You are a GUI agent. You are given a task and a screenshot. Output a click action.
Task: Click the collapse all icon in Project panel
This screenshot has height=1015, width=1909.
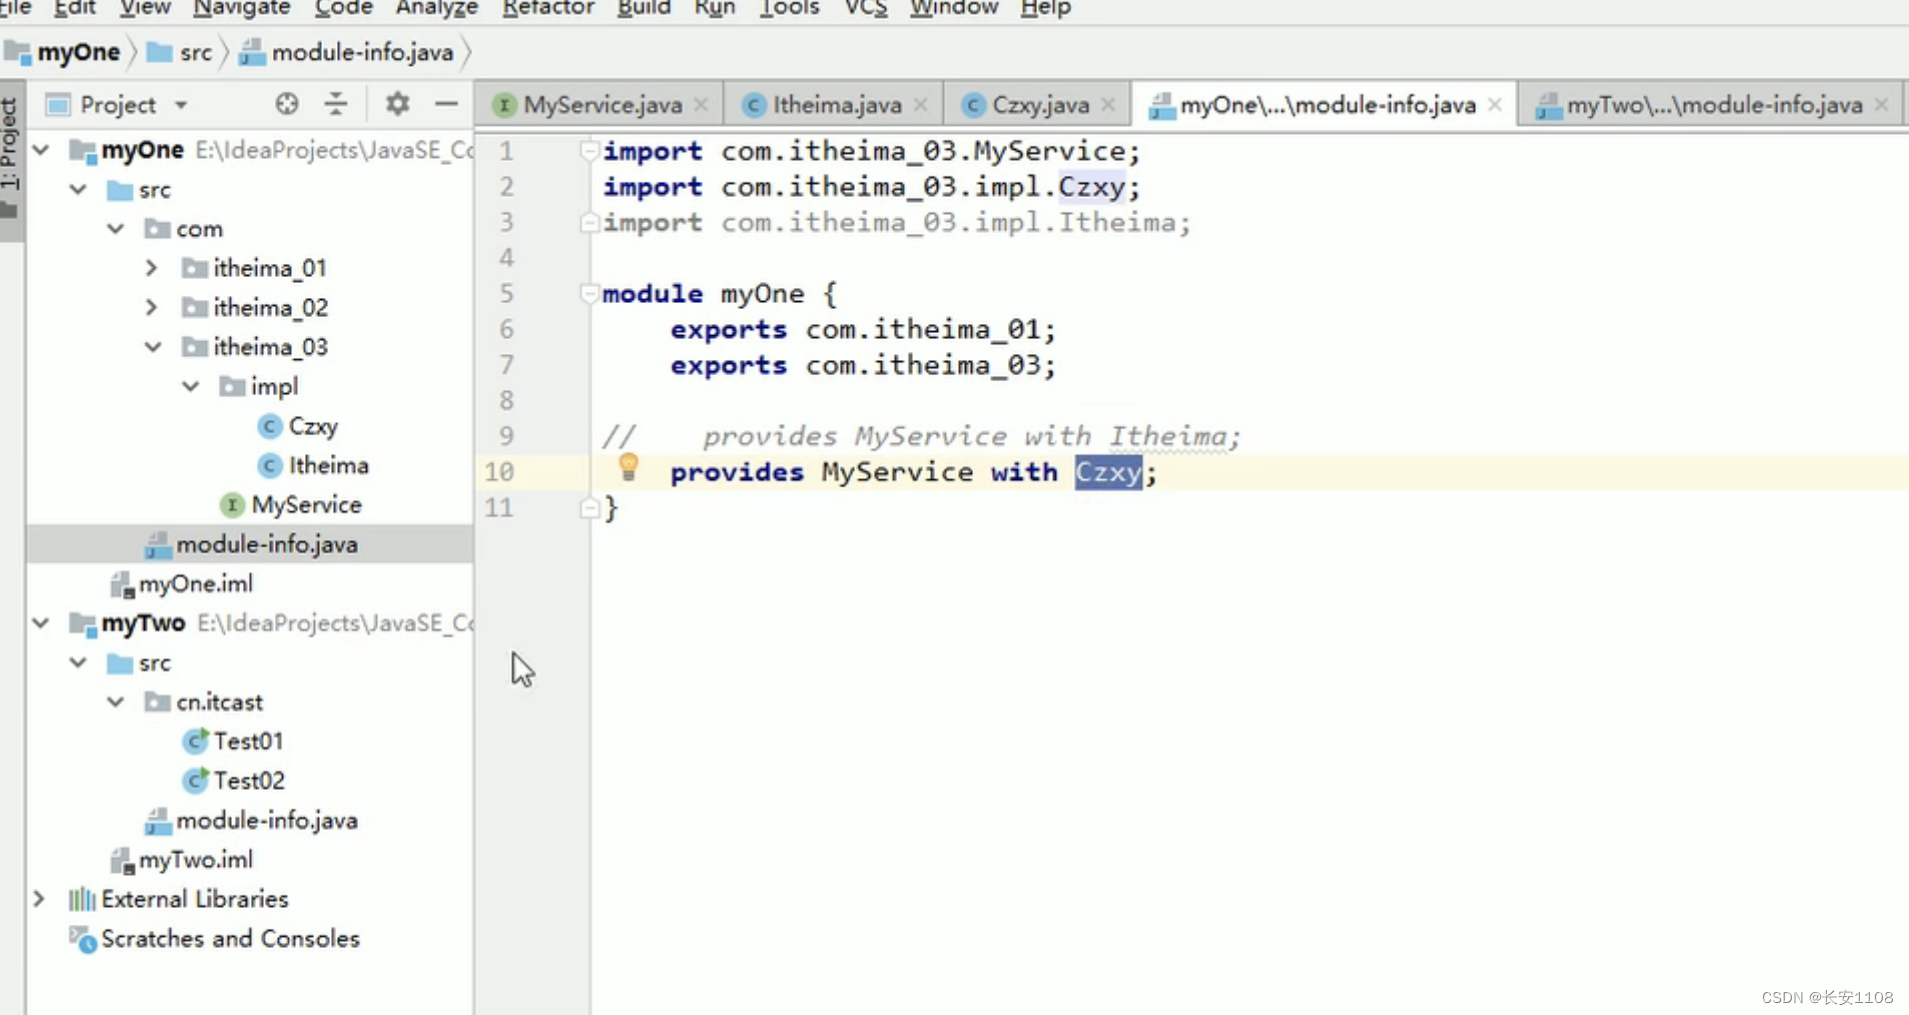click(336, 104)
